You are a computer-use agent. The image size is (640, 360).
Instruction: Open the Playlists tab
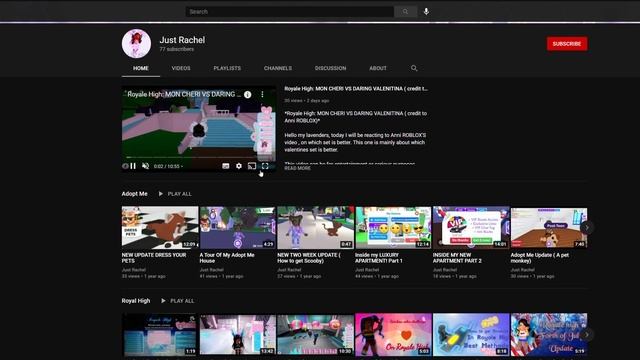(227, 68)
